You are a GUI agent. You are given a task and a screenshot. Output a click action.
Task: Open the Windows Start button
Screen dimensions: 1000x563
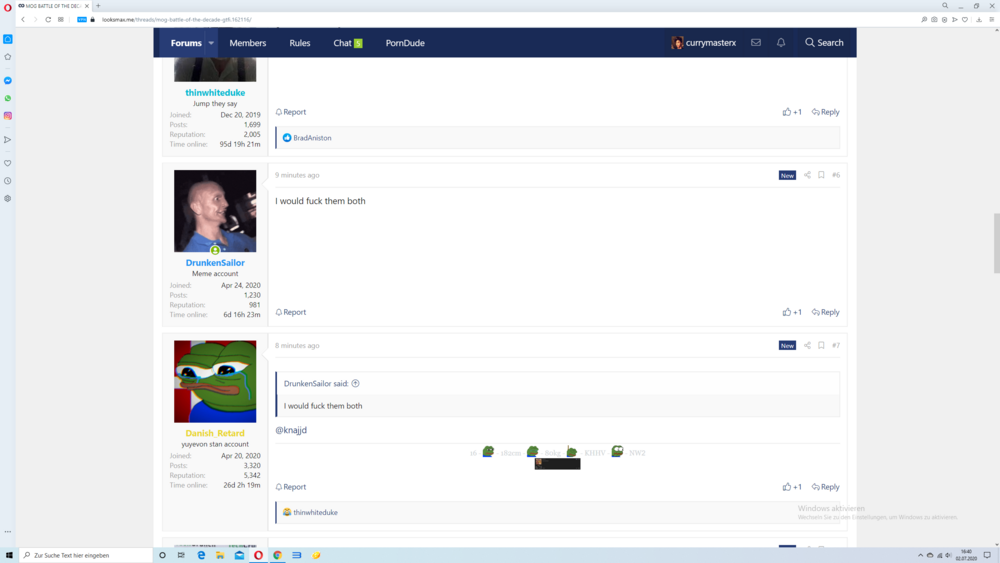pos(9,555)
